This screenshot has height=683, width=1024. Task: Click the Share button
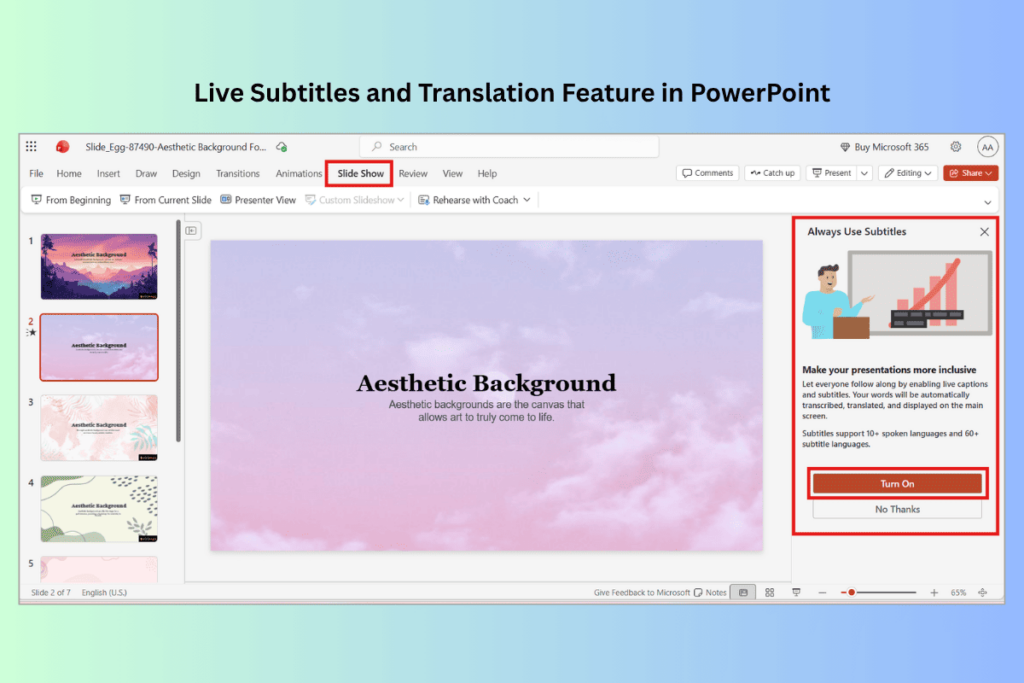(970, 173)
